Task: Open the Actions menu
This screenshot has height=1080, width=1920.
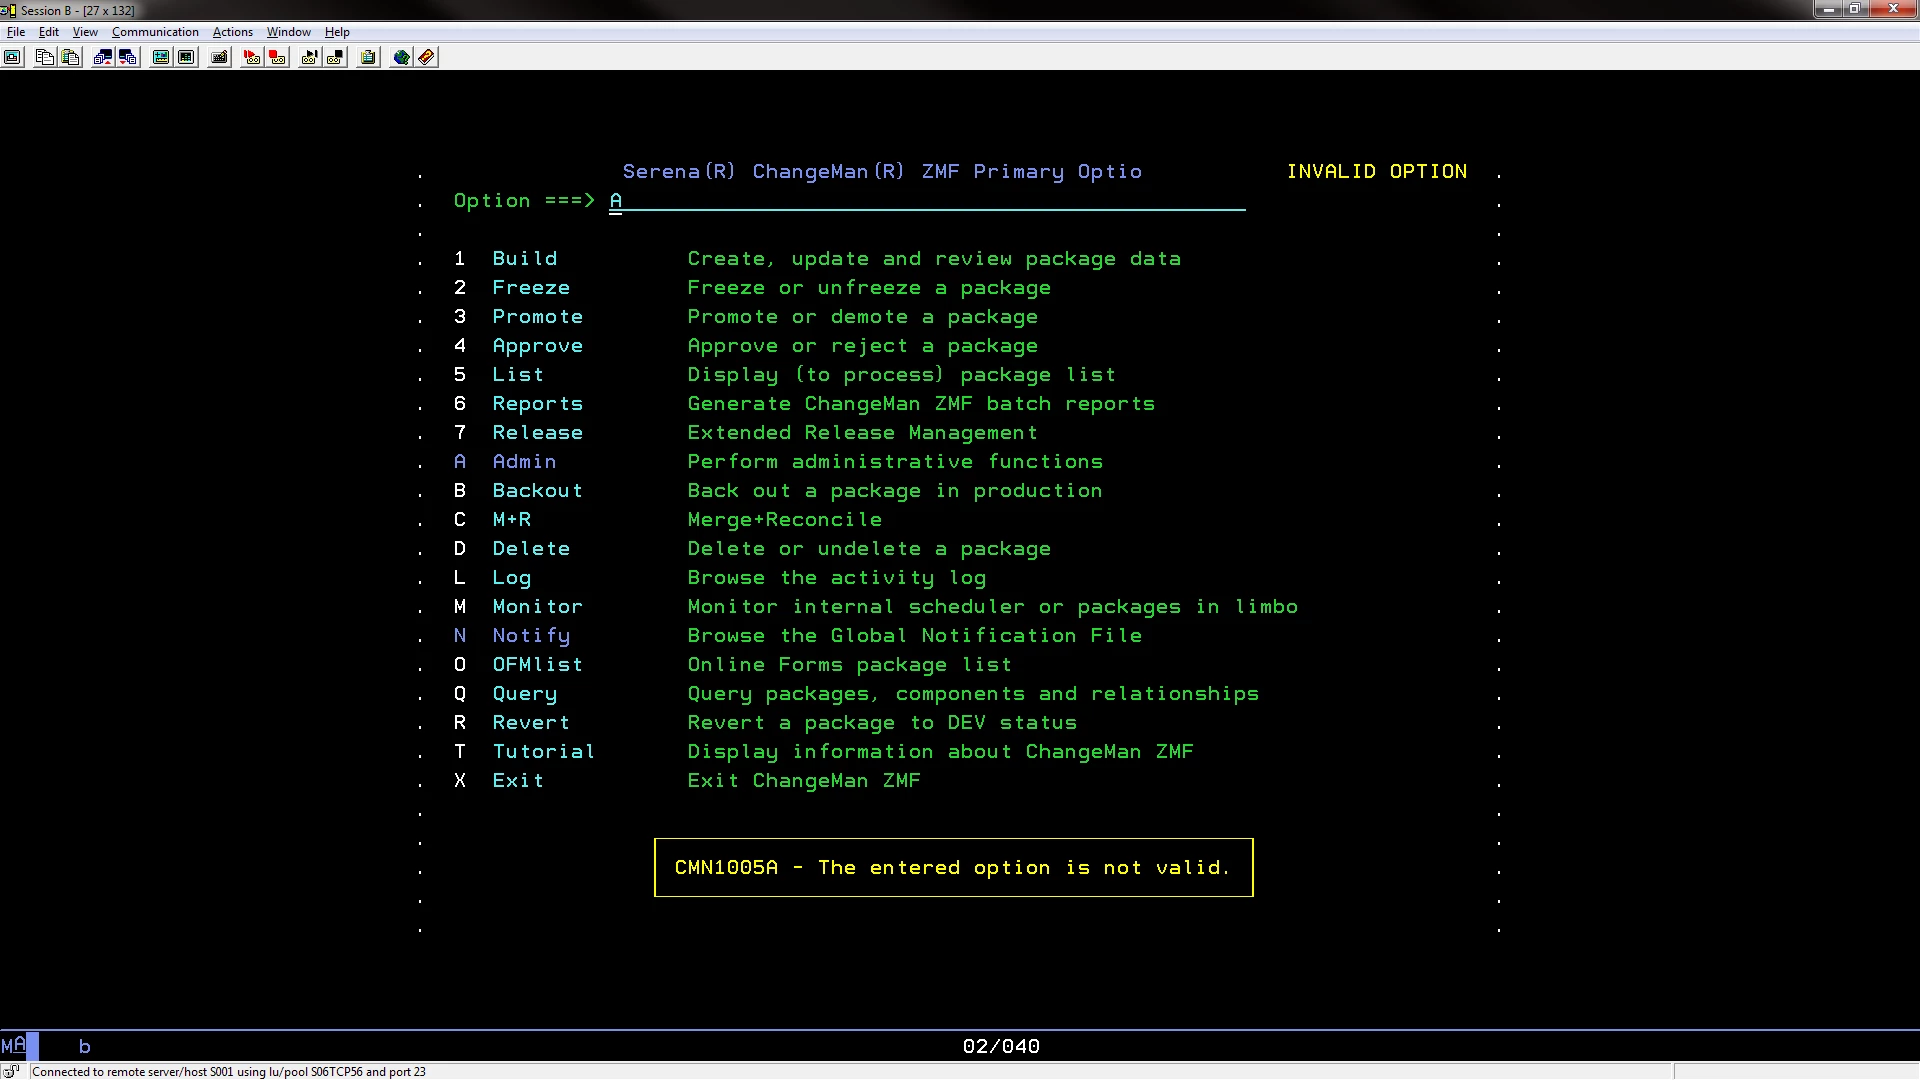Action: point(232,32)
